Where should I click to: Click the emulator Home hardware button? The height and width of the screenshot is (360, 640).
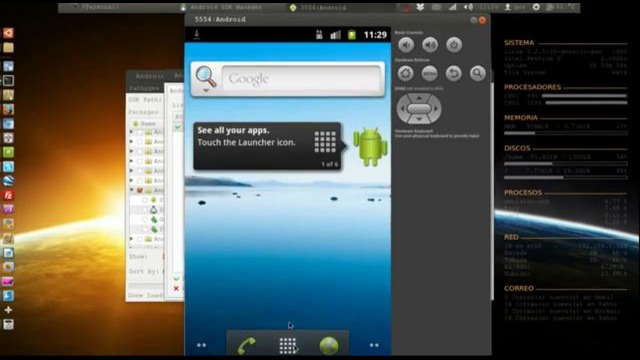(406, 73)
